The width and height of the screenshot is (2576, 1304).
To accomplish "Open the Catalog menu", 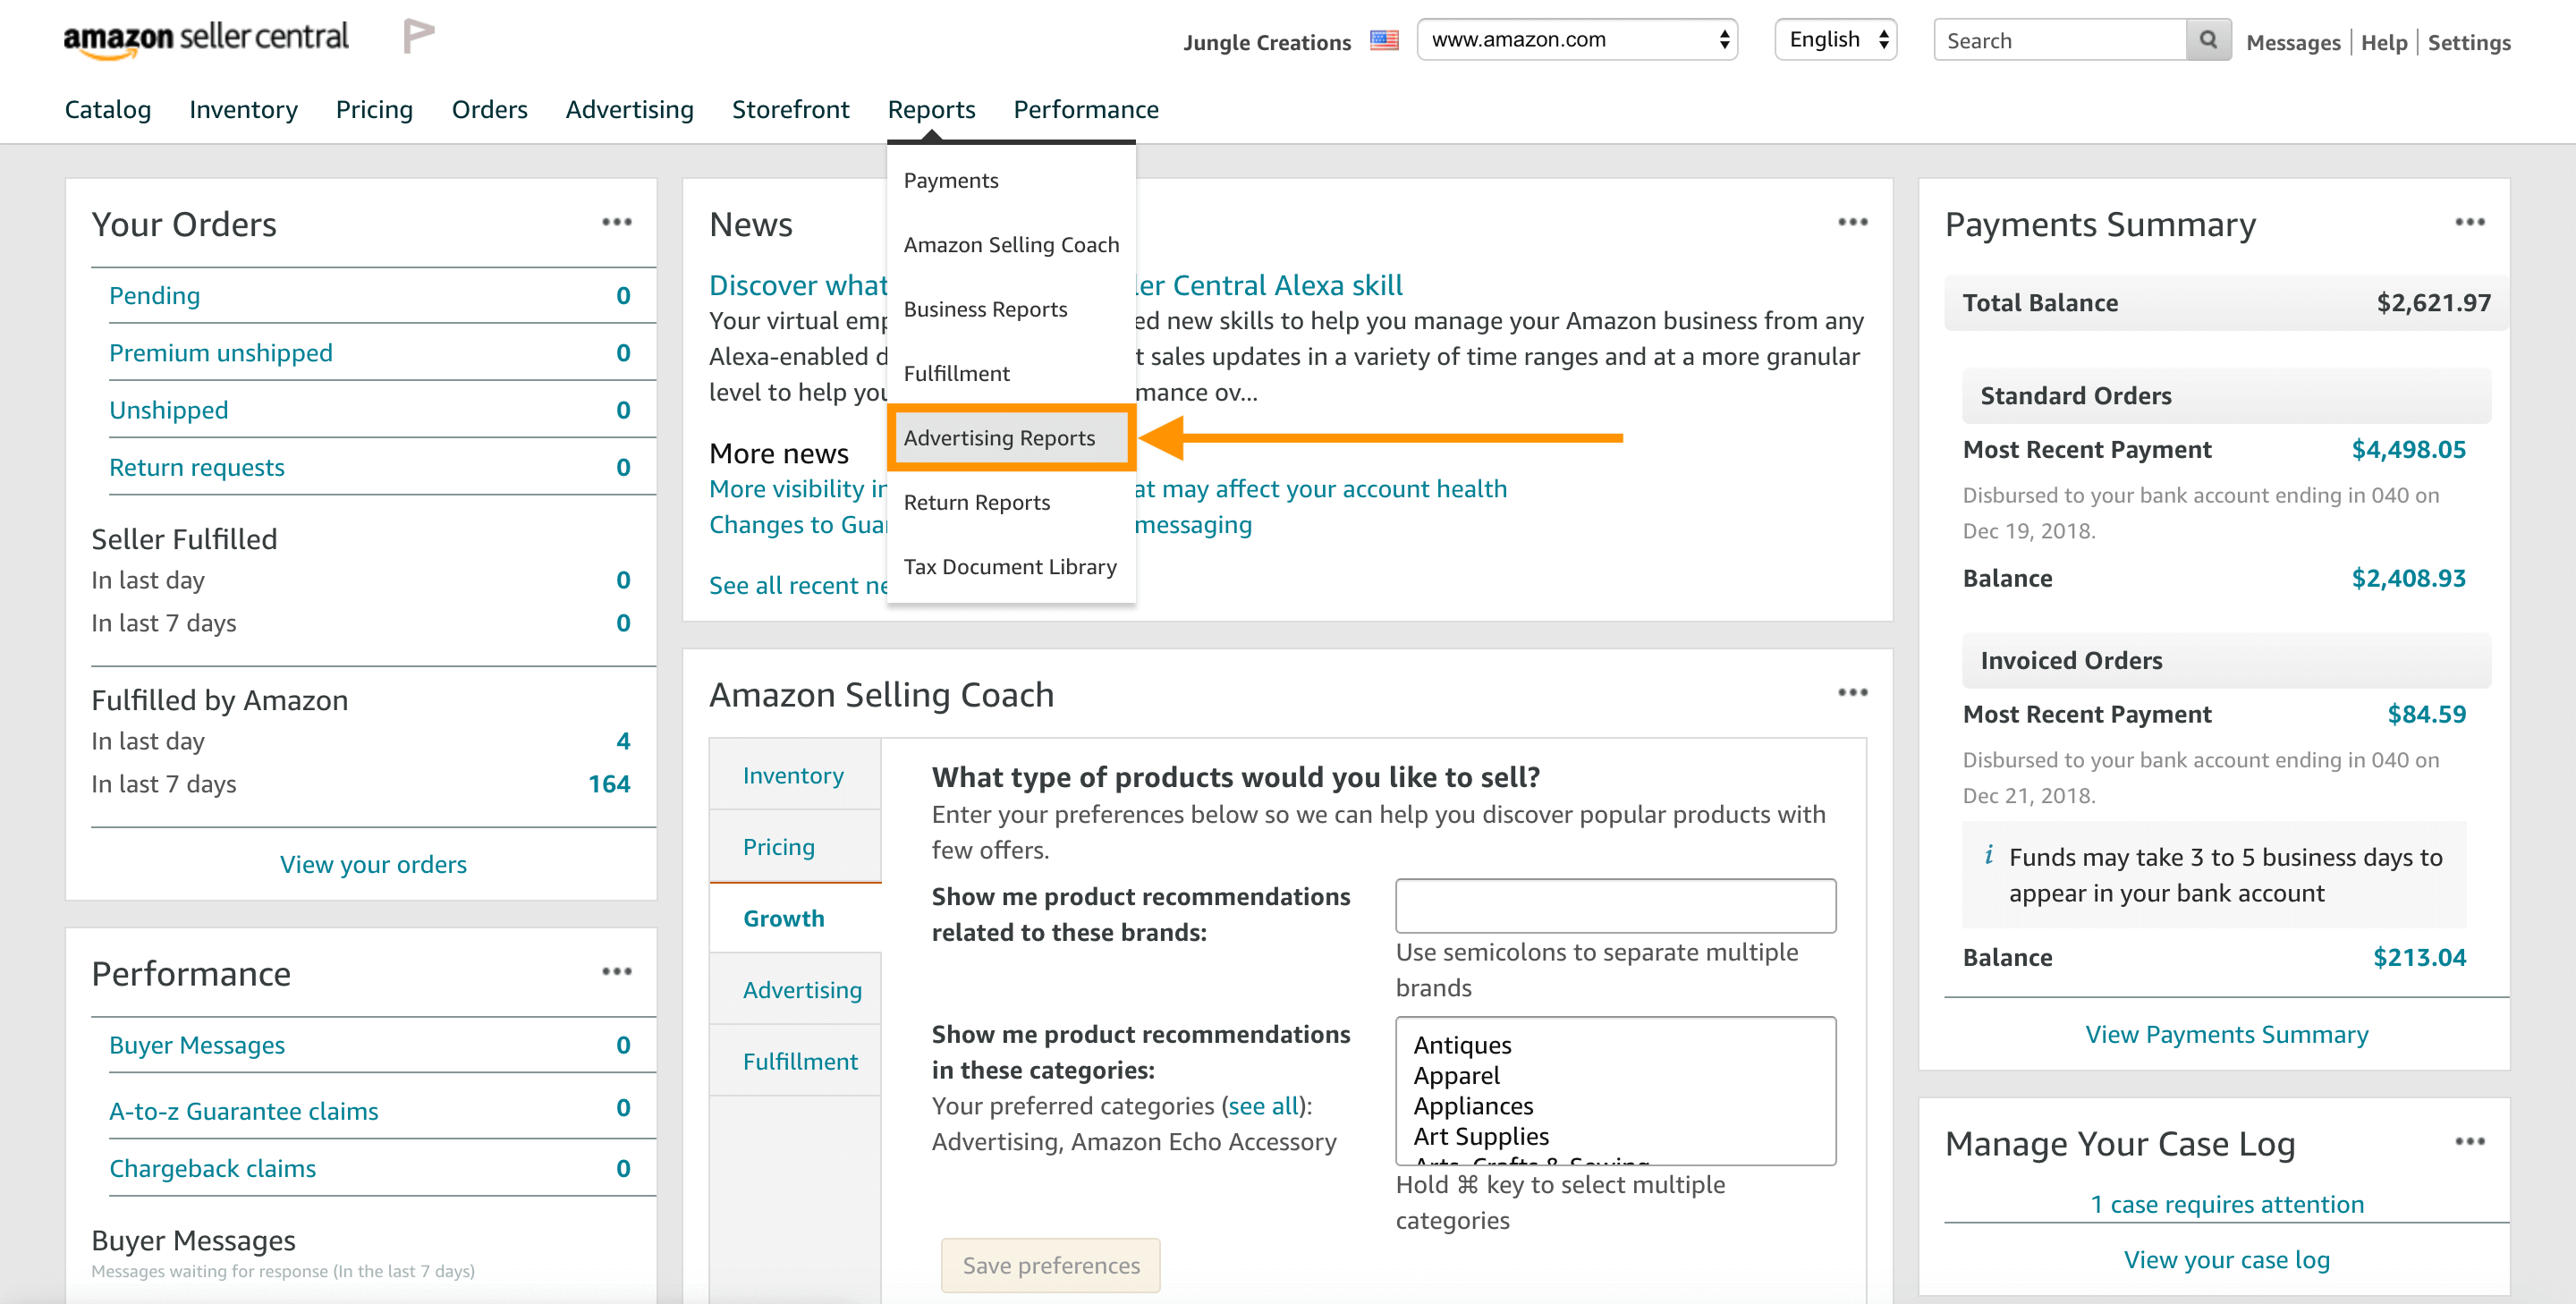I will tap(108, 109).
